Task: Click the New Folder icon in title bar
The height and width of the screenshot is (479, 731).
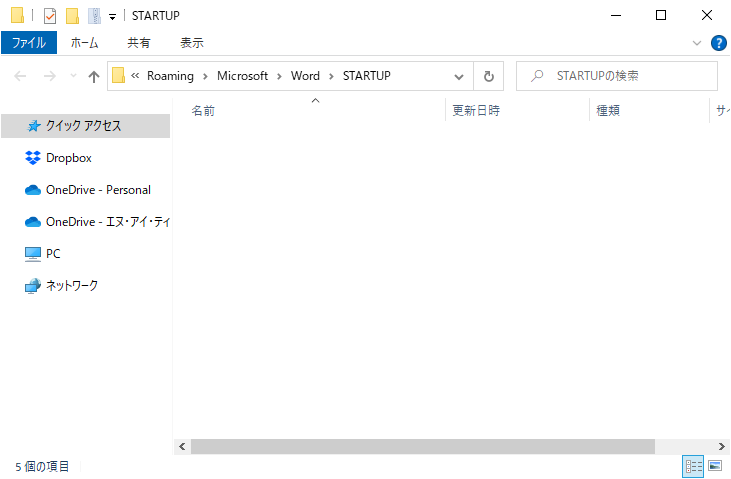Action: [x=72, y=16]
